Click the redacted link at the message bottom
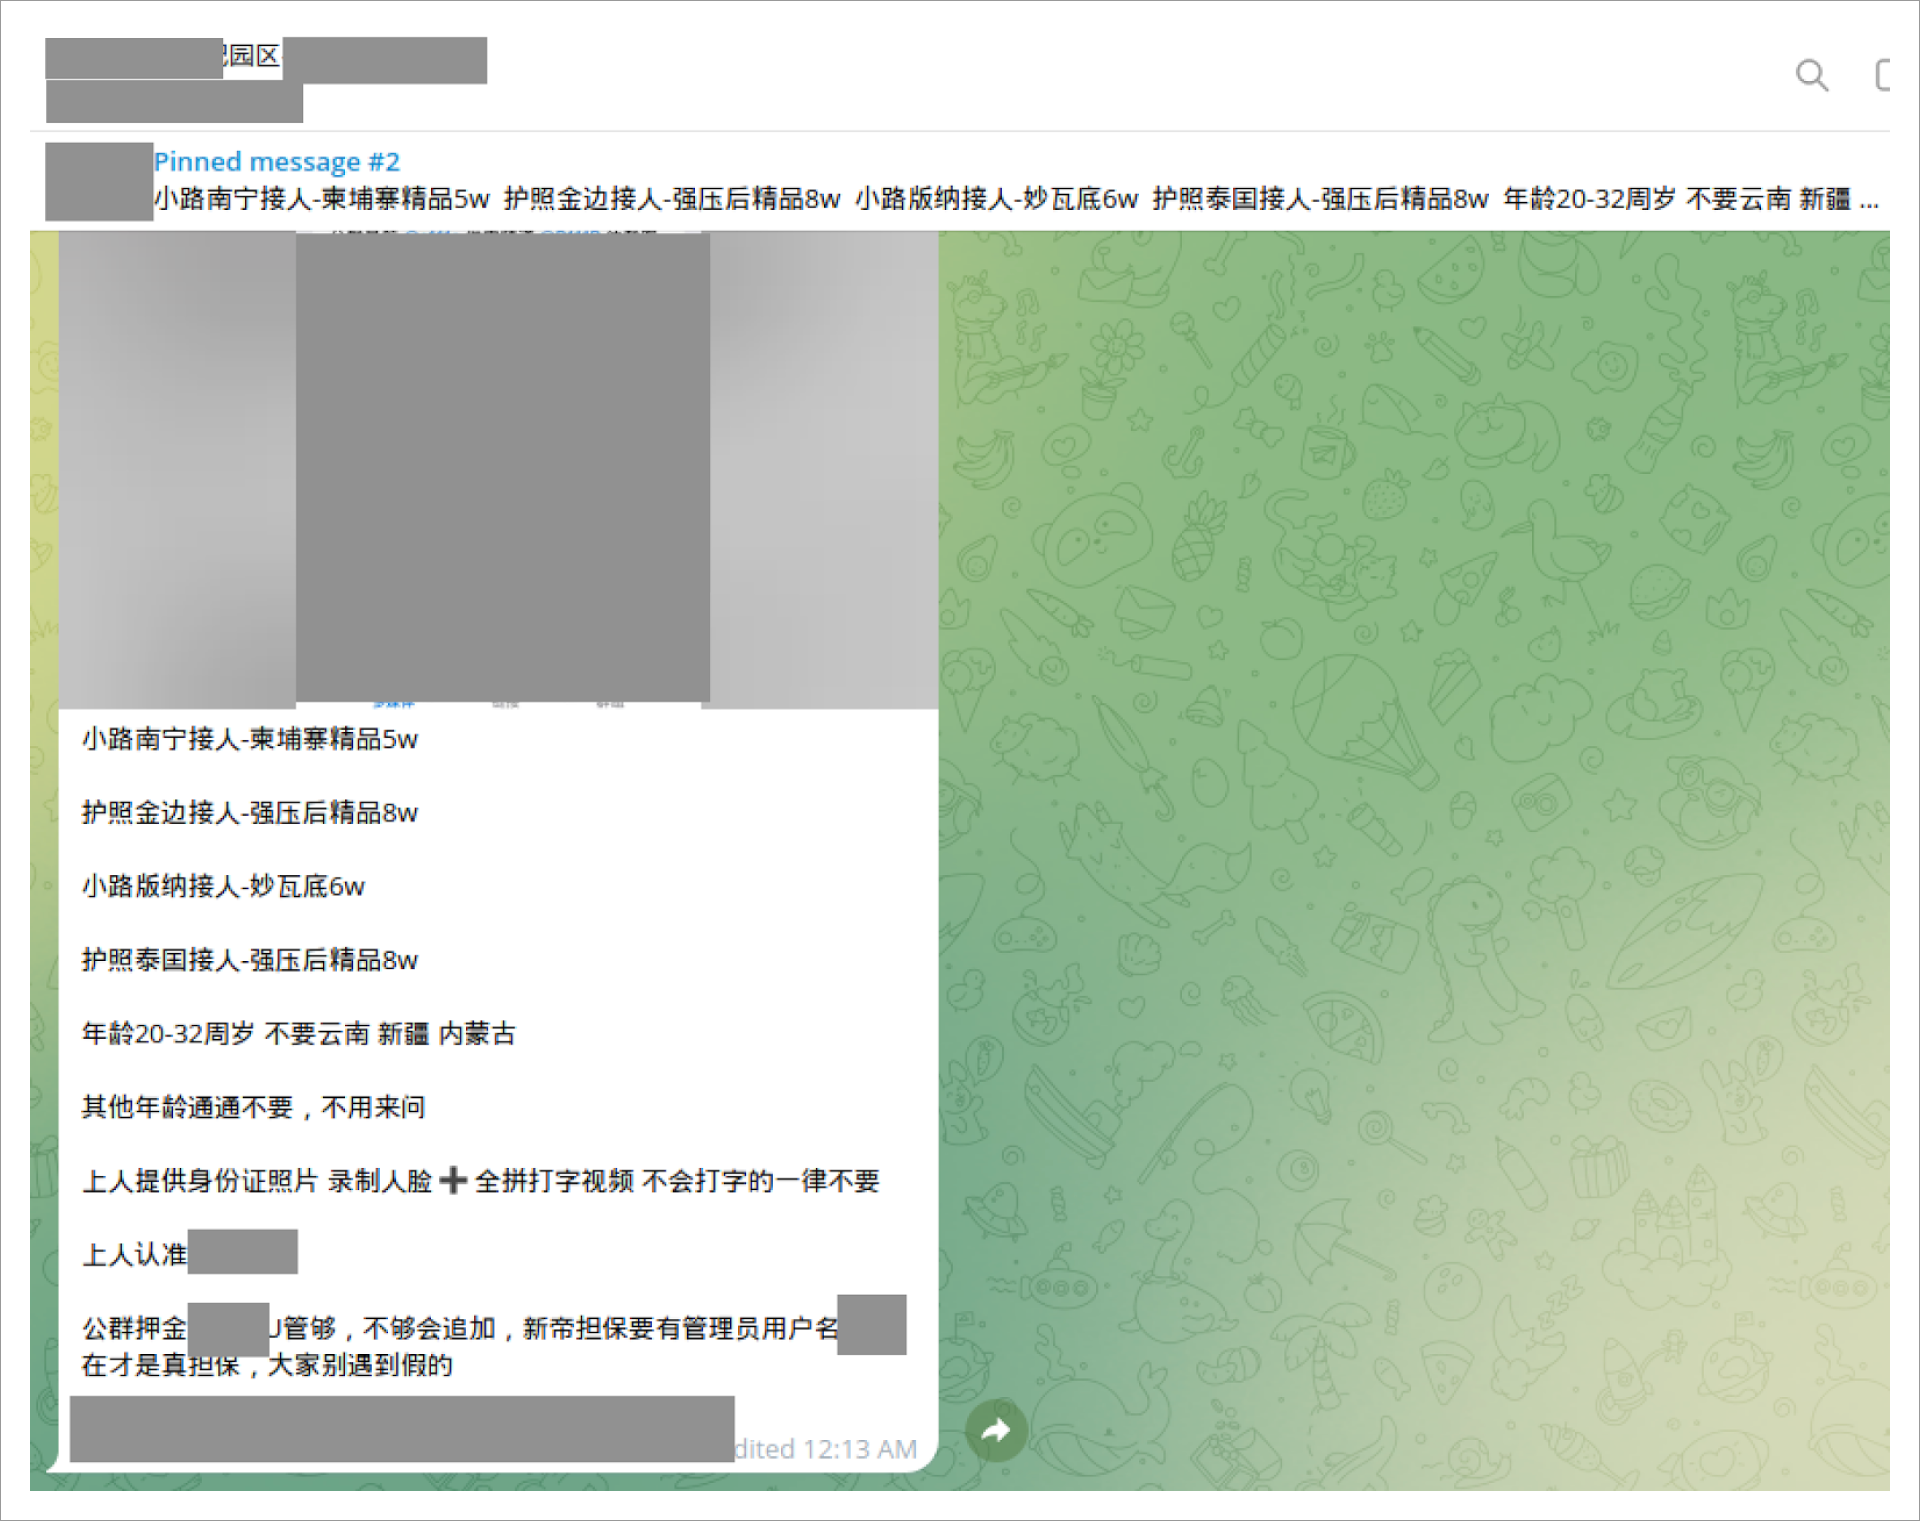This screenshot has height=1521, width=1920. coord(401,1430)
